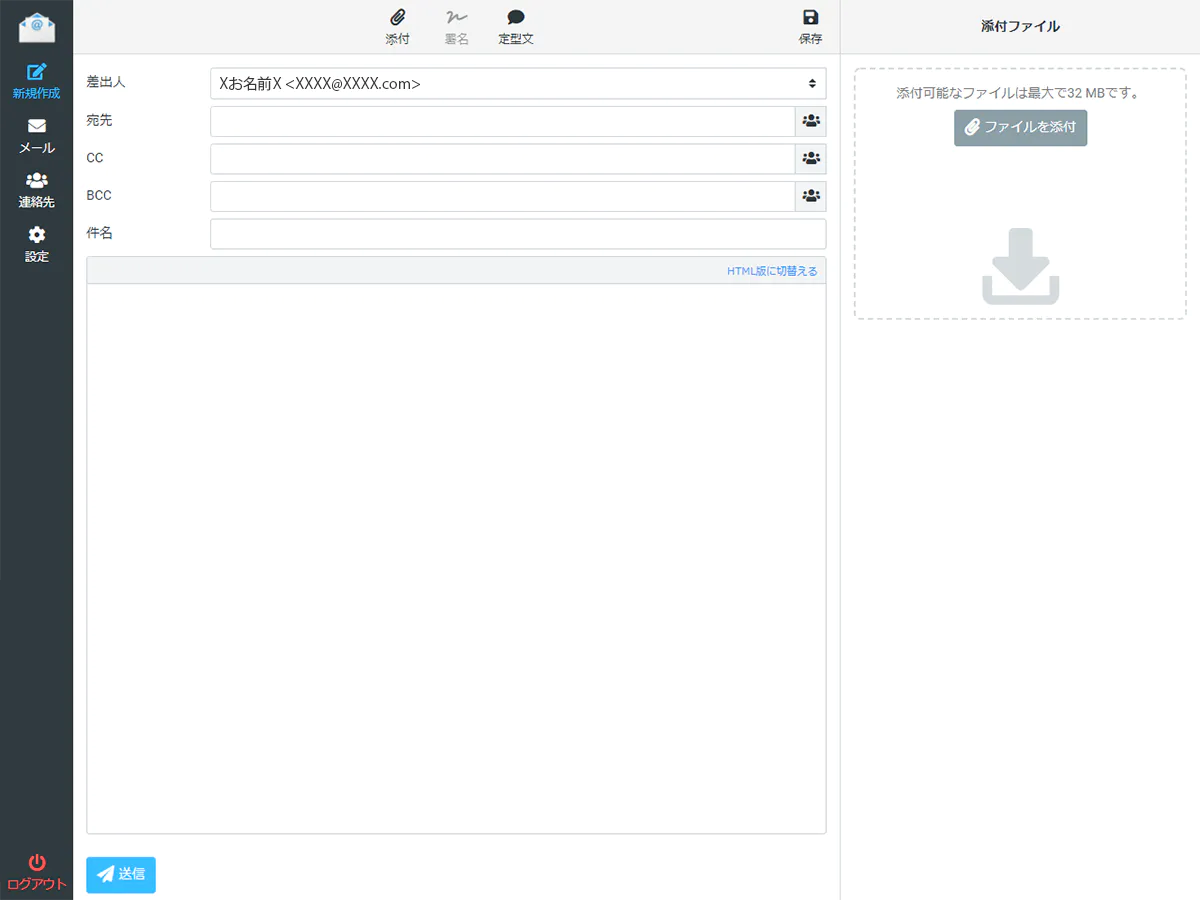1200x900 pixels.
Task: Open the メール section in sidebar
Action: coord(37,136)
